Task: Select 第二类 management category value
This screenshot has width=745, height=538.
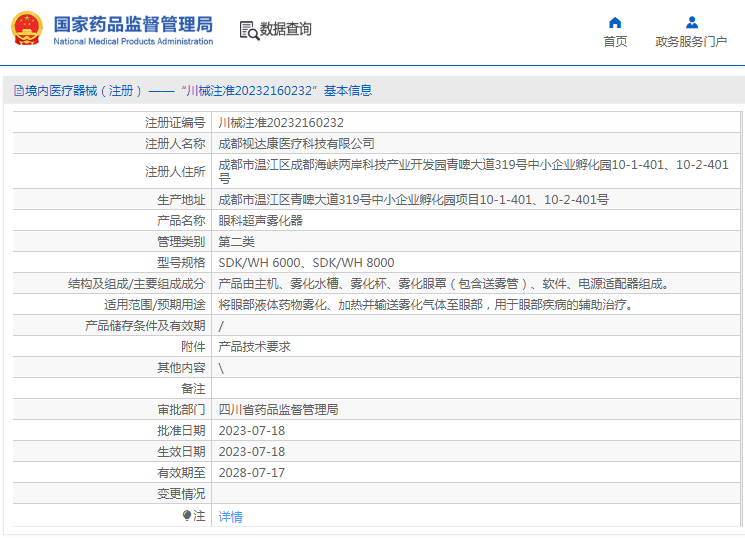Action: [x=236, y=241]
